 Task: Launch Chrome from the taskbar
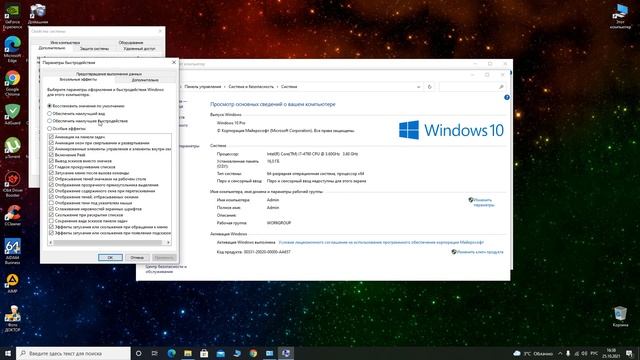(x=253, y=353)
